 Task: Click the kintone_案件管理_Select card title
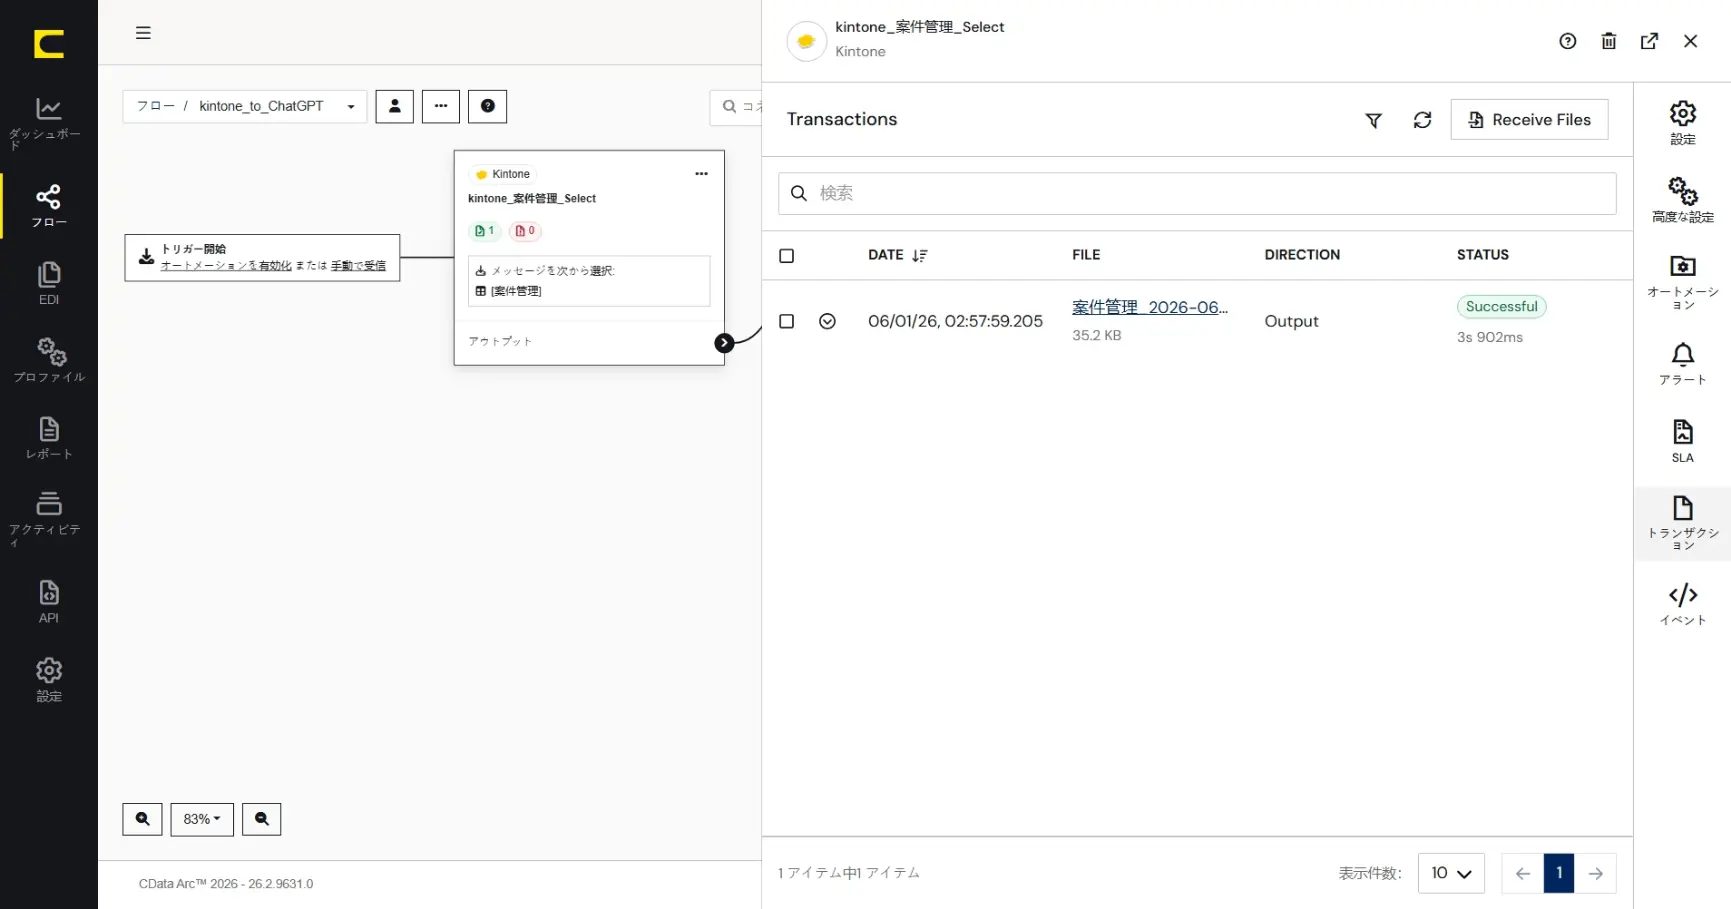[532, 199]
